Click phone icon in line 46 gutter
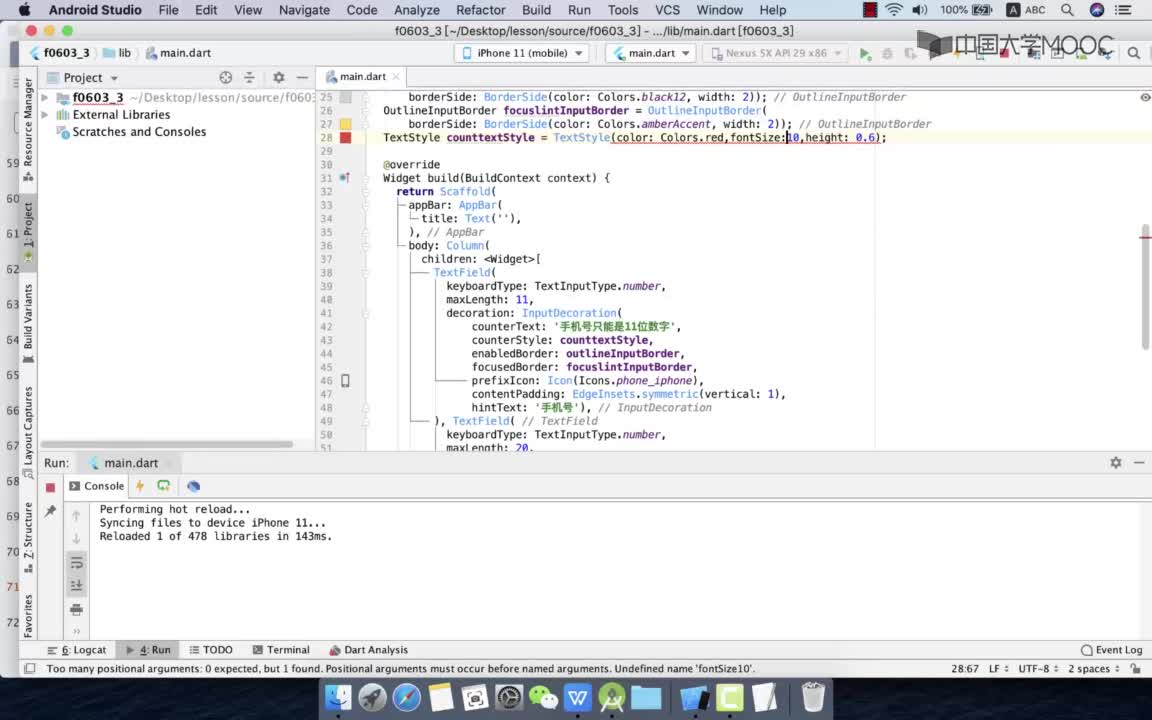The image size is (1152, 720). tap(345, 381)
